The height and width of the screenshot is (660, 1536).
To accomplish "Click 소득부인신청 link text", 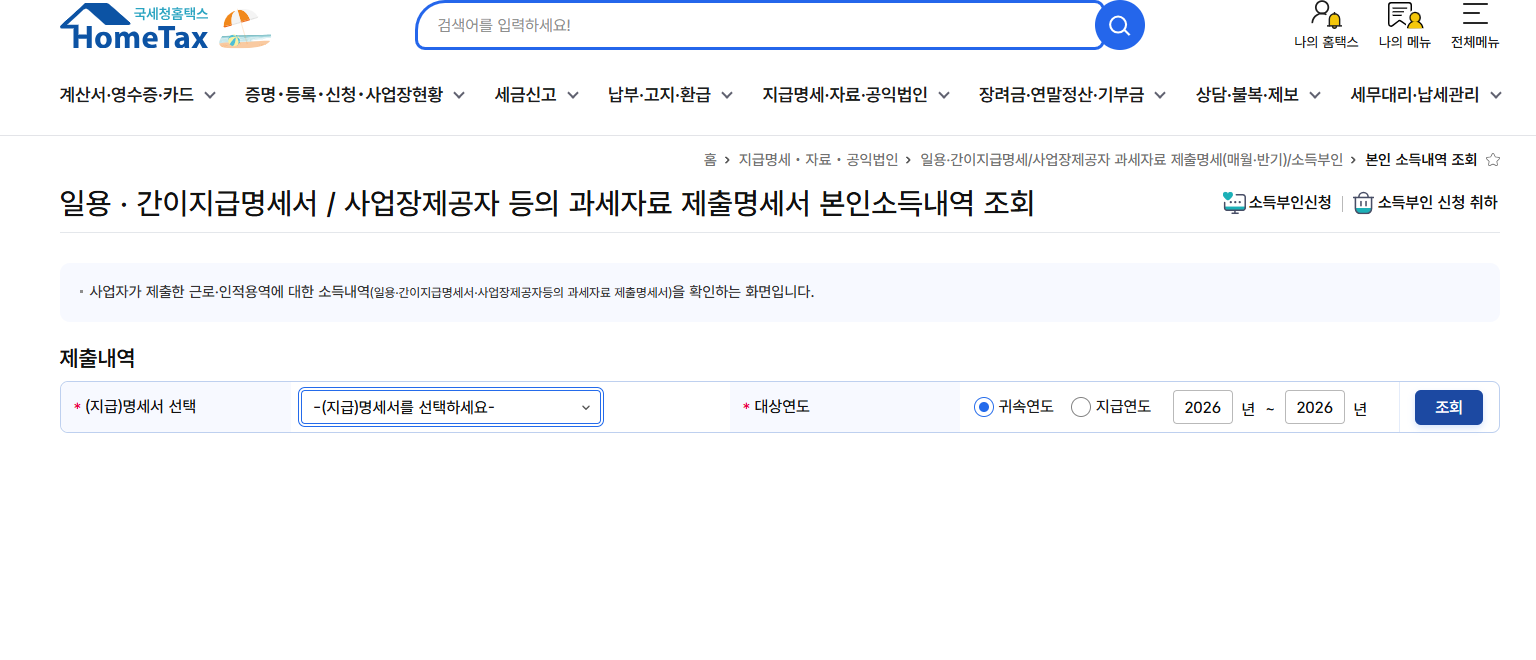I will [x=1290, y=203].
